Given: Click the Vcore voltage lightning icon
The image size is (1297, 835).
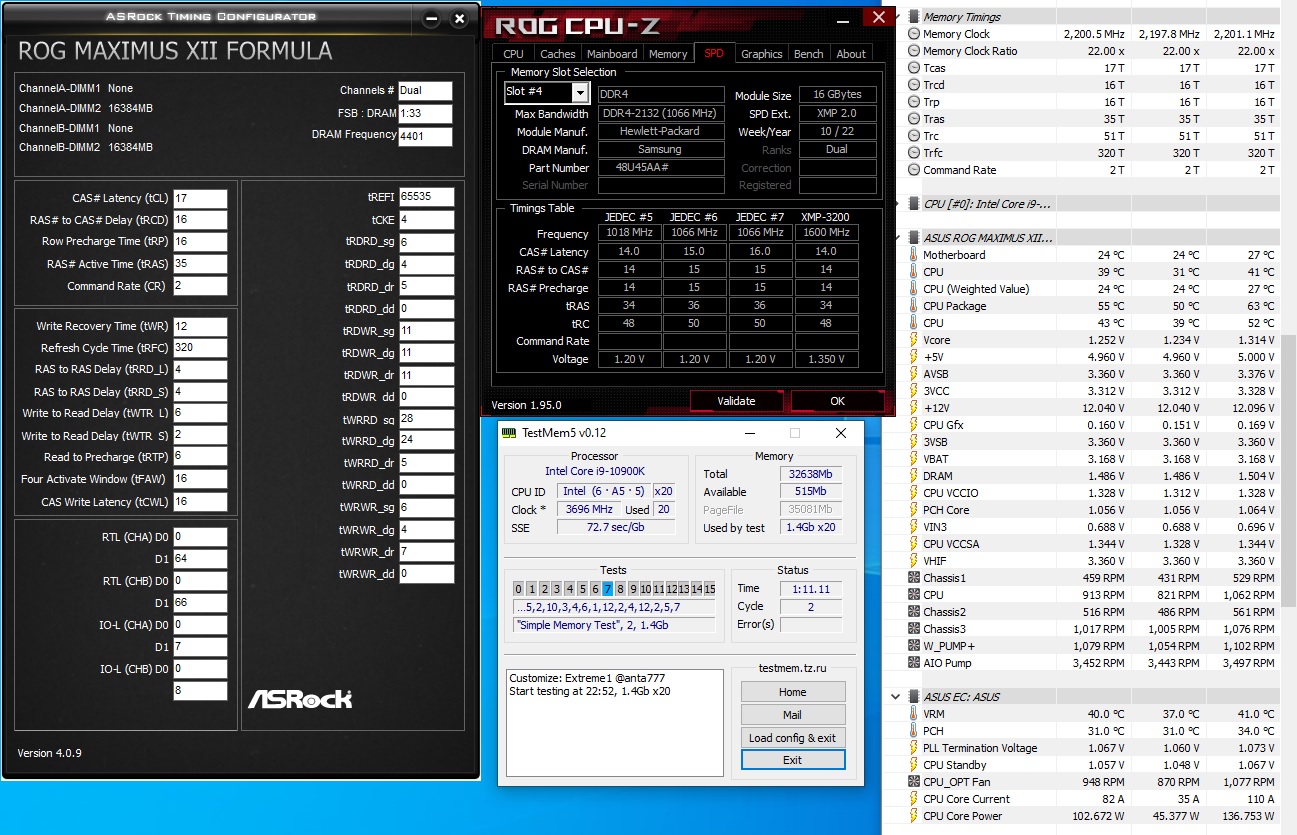Looking at the screenshot, I should (x=914, y=340).
